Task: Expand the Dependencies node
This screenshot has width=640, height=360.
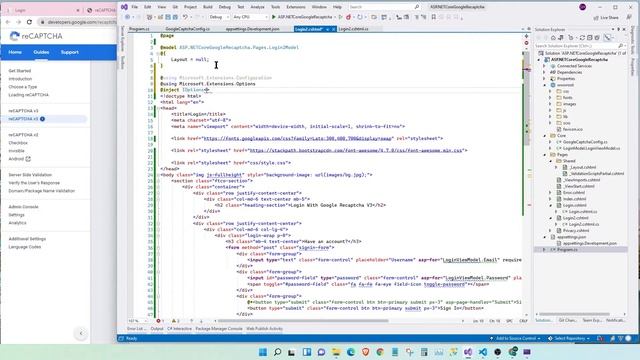Action: 544,72
